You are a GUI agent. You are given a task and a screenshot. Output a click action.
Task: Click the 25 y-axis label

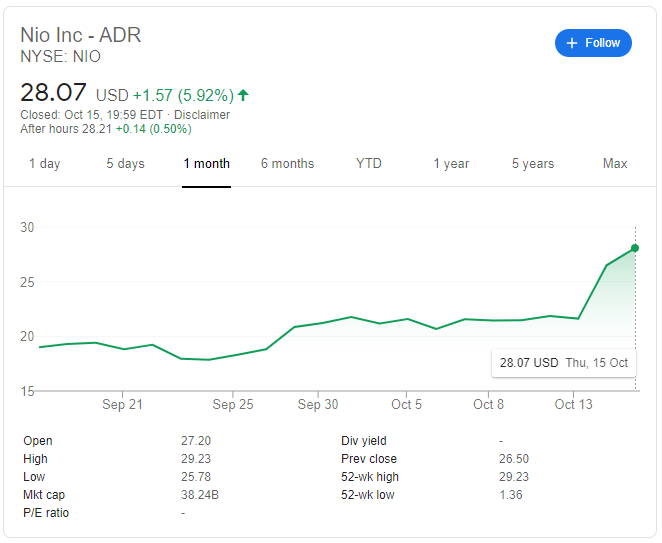(27, 282)
